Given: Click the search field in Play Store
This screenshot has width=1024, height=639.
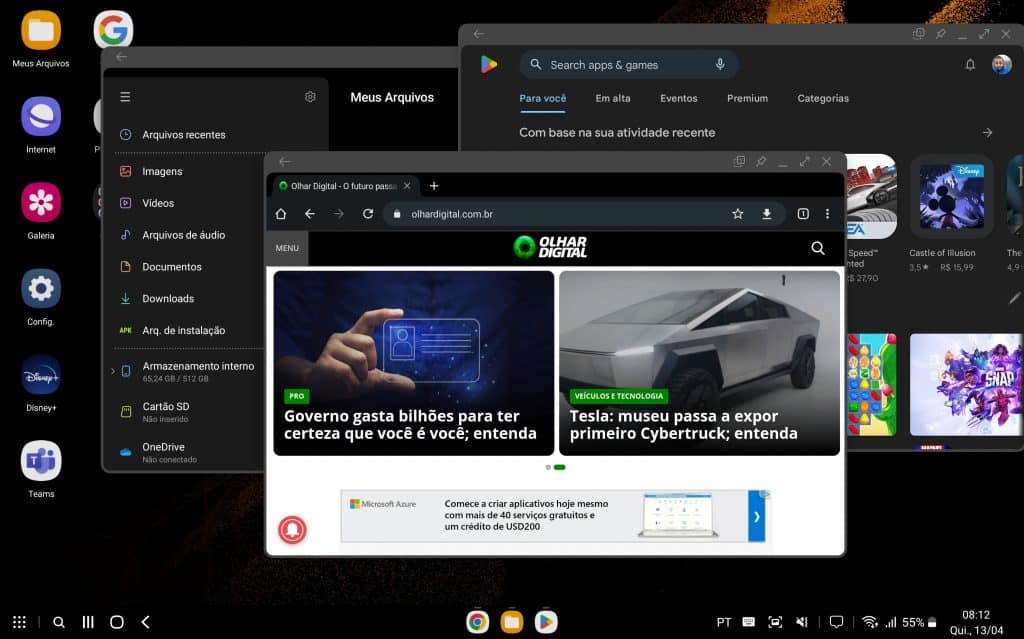Looking at the screenshot, I should pos(629,65).
